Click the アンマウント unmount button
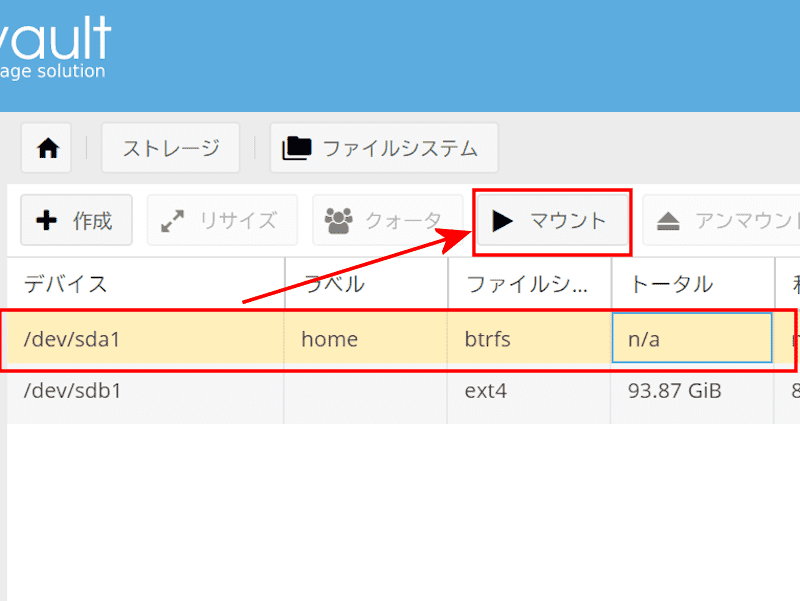Screen dimensions: 800x601 click(x=721, y=220)
